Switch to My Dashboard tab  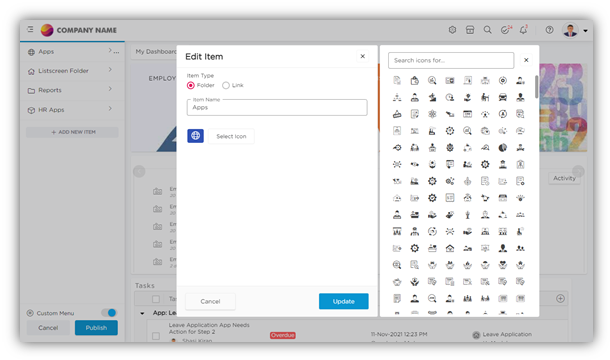coord(156,51)
